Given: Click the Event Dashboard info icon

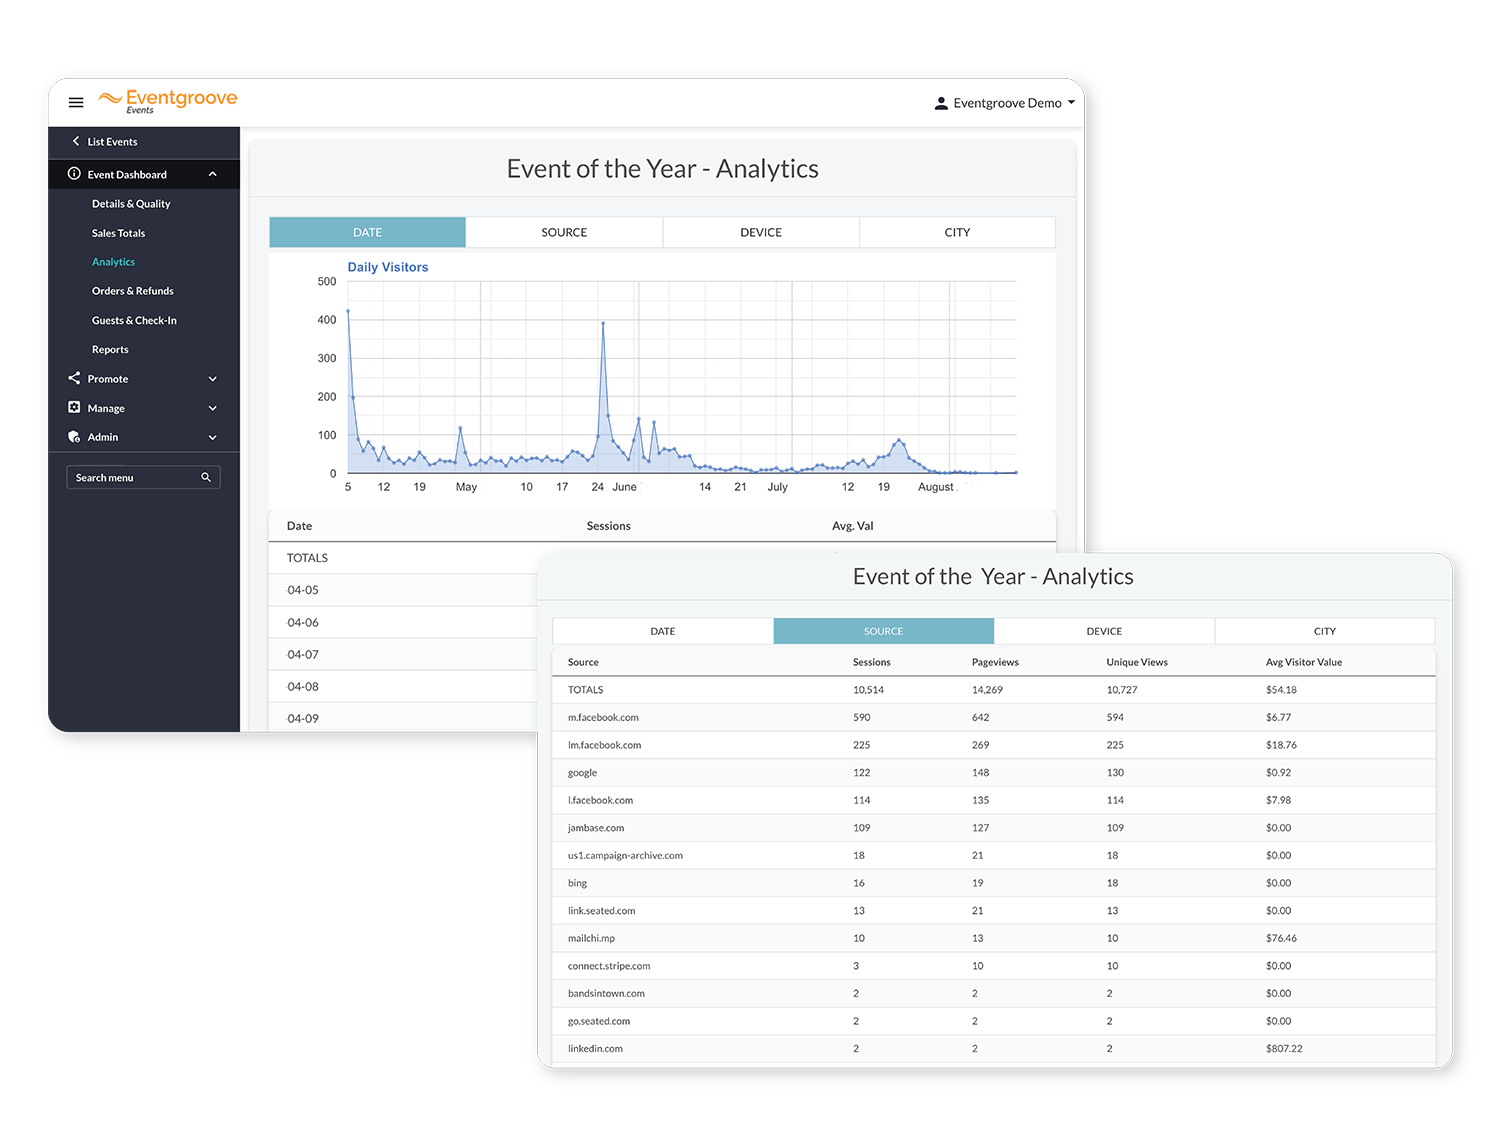Looking at the screenshot, I should pos(74,174).
